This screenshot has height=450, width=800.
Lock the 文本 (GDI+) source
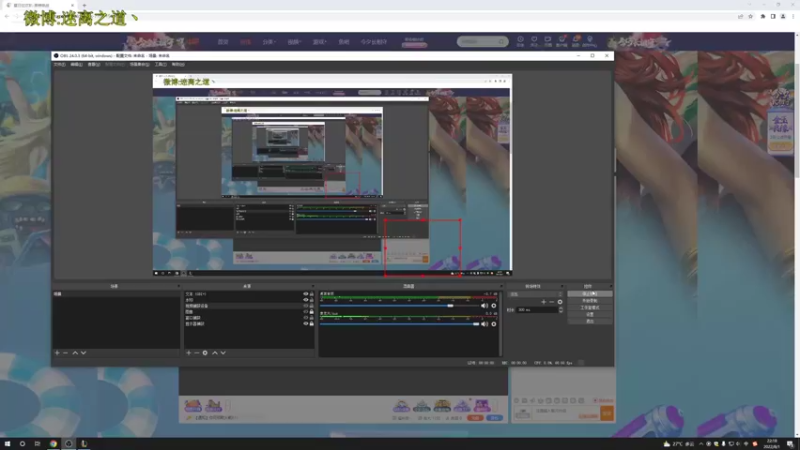coord(312,294)
